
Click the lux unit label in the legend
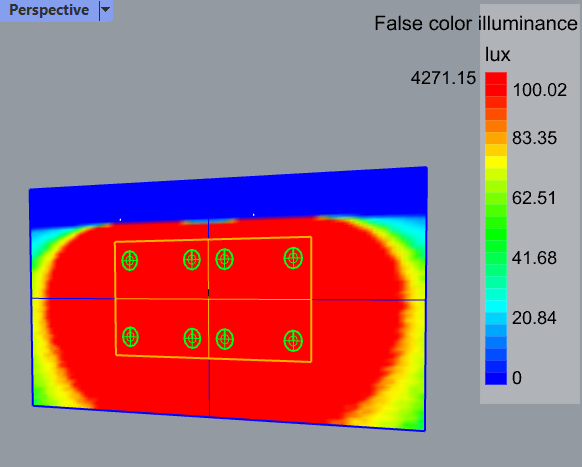497,55
